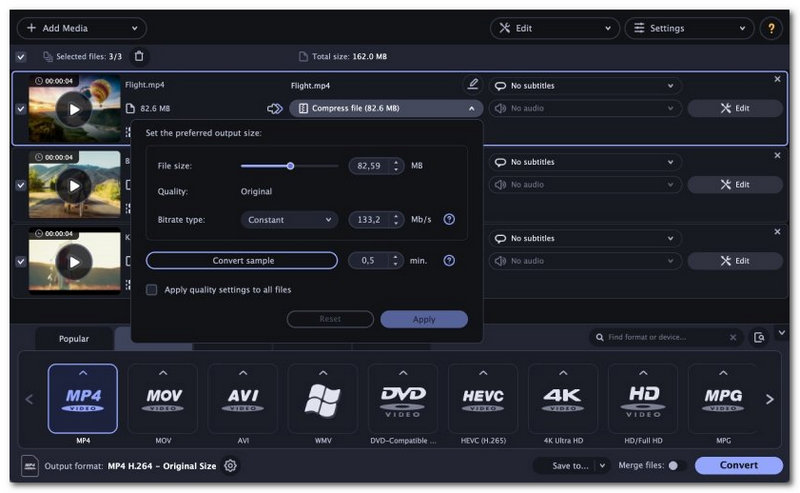The image size is (800, 493).
Task: Choose the MPG video format icon
Action: coord(723,399)
